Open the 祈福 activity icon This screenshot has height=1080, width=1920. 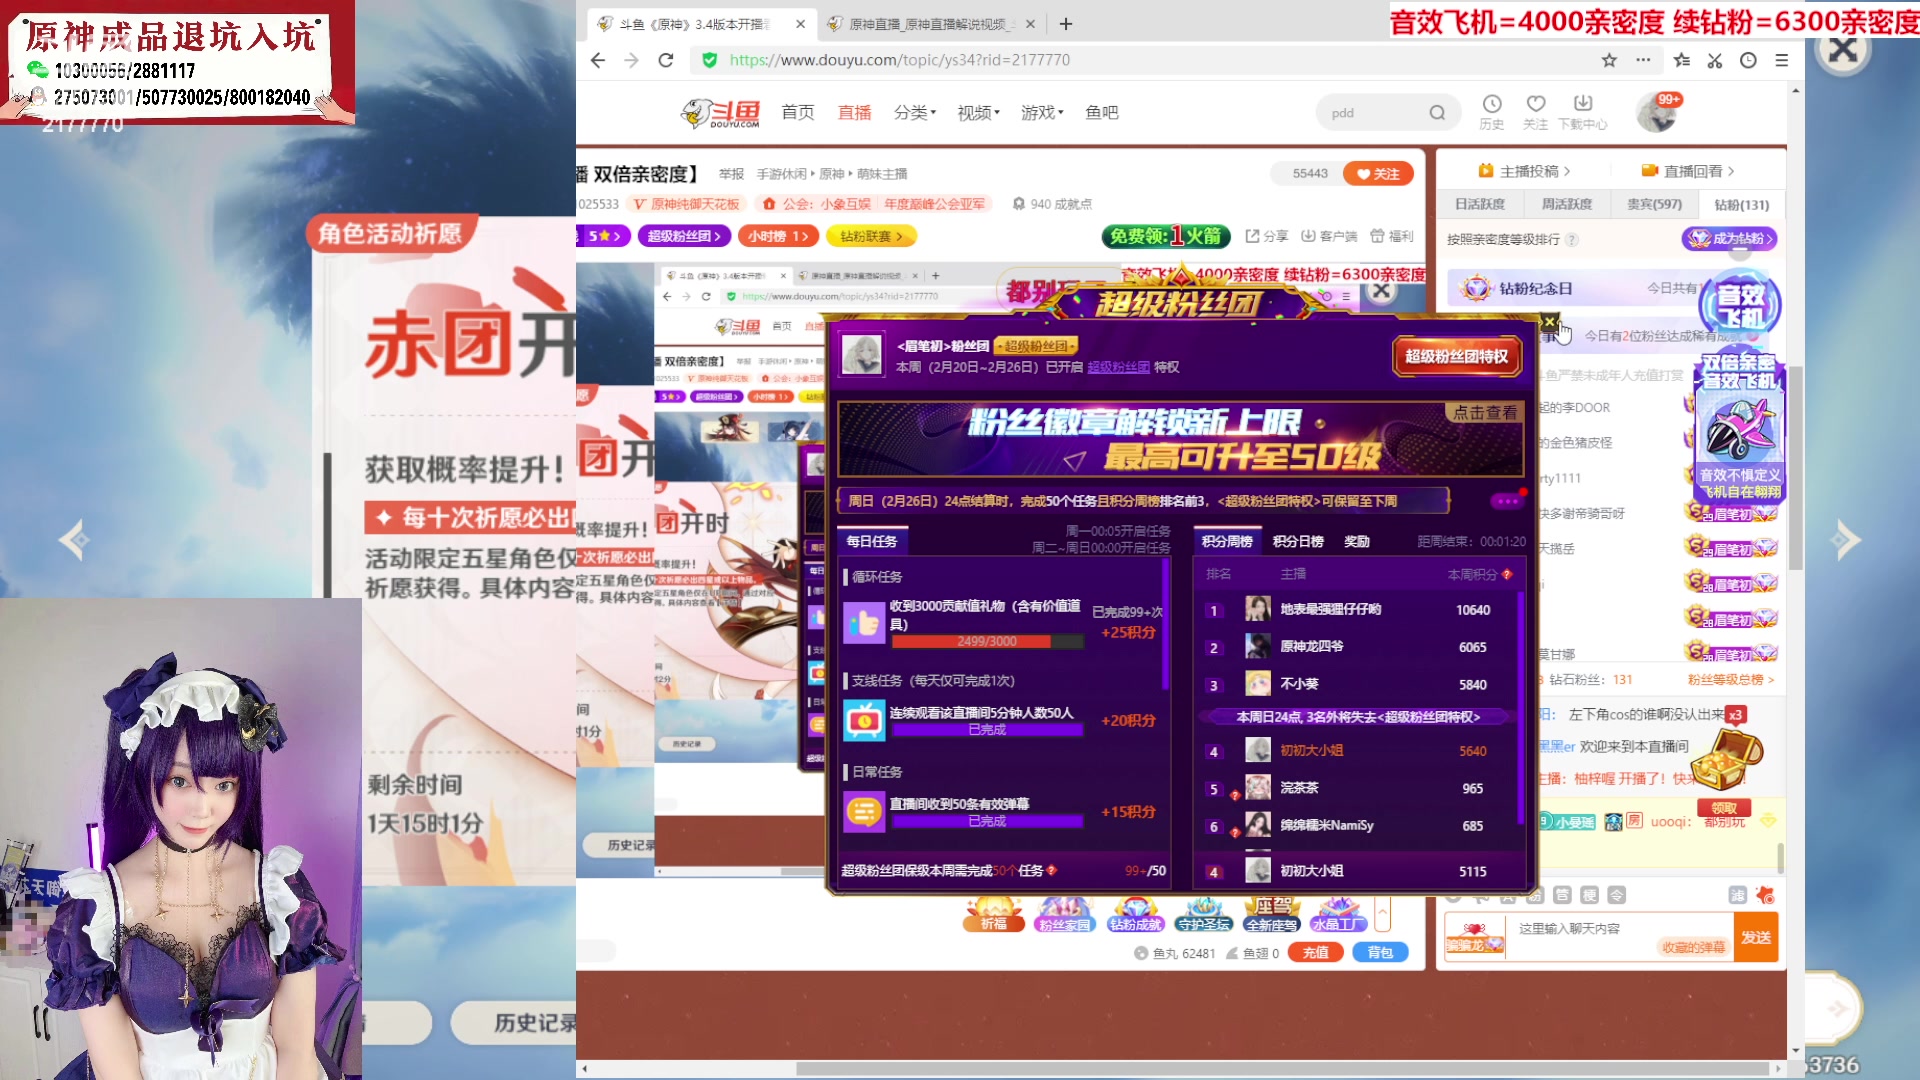coord(993,914)
